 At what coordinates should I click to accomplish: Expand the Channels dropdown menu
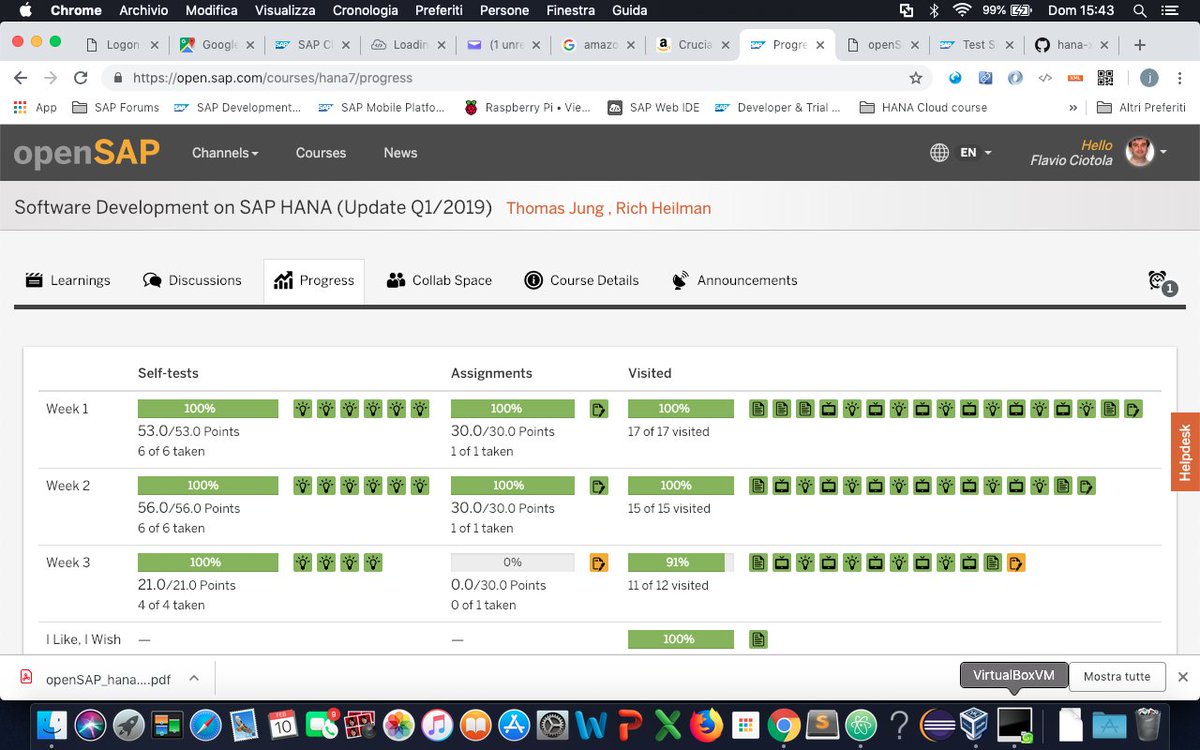tap(225, 153)
